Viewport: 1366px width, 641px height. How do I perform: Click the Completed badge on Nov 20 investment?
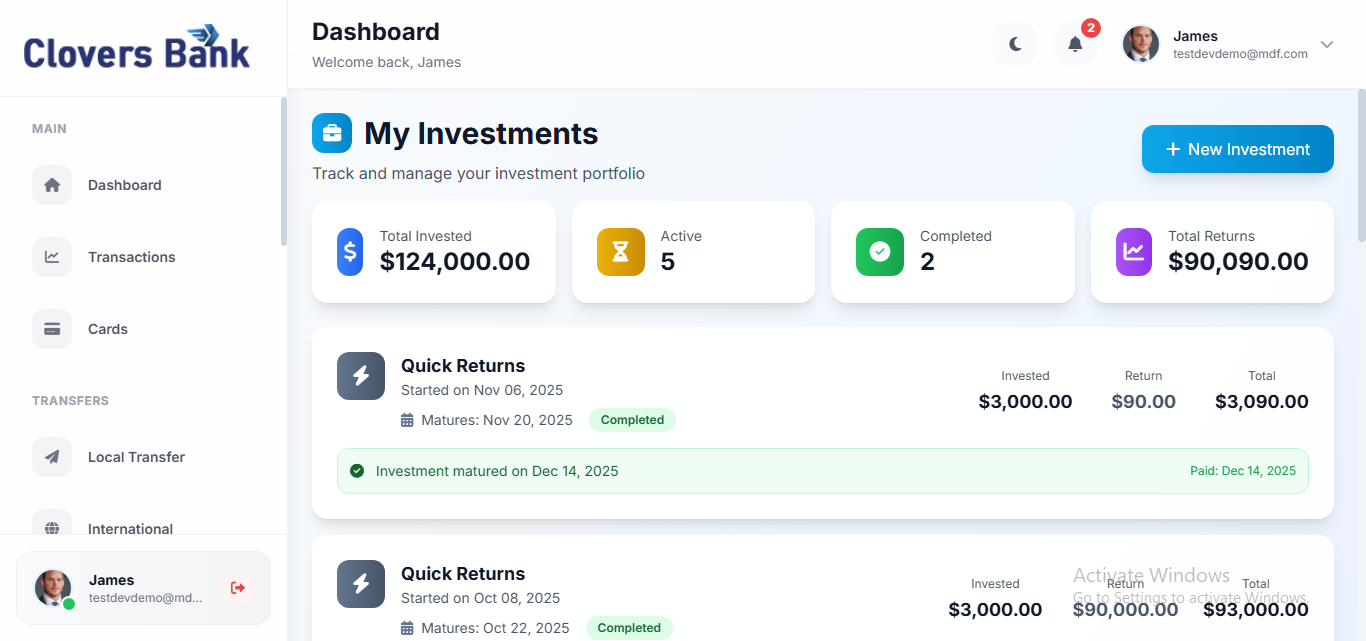pyautogui.click(x=632, y=420)
